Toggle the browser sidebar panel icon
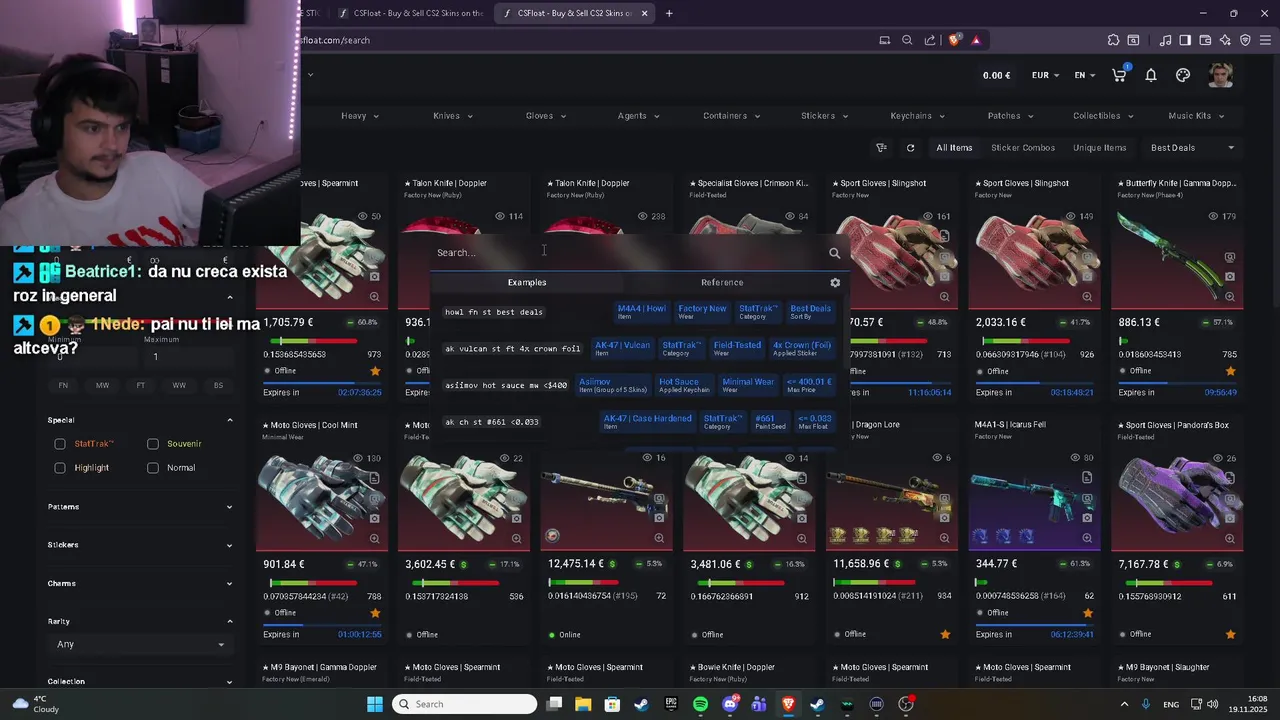 coord(1185,40)
